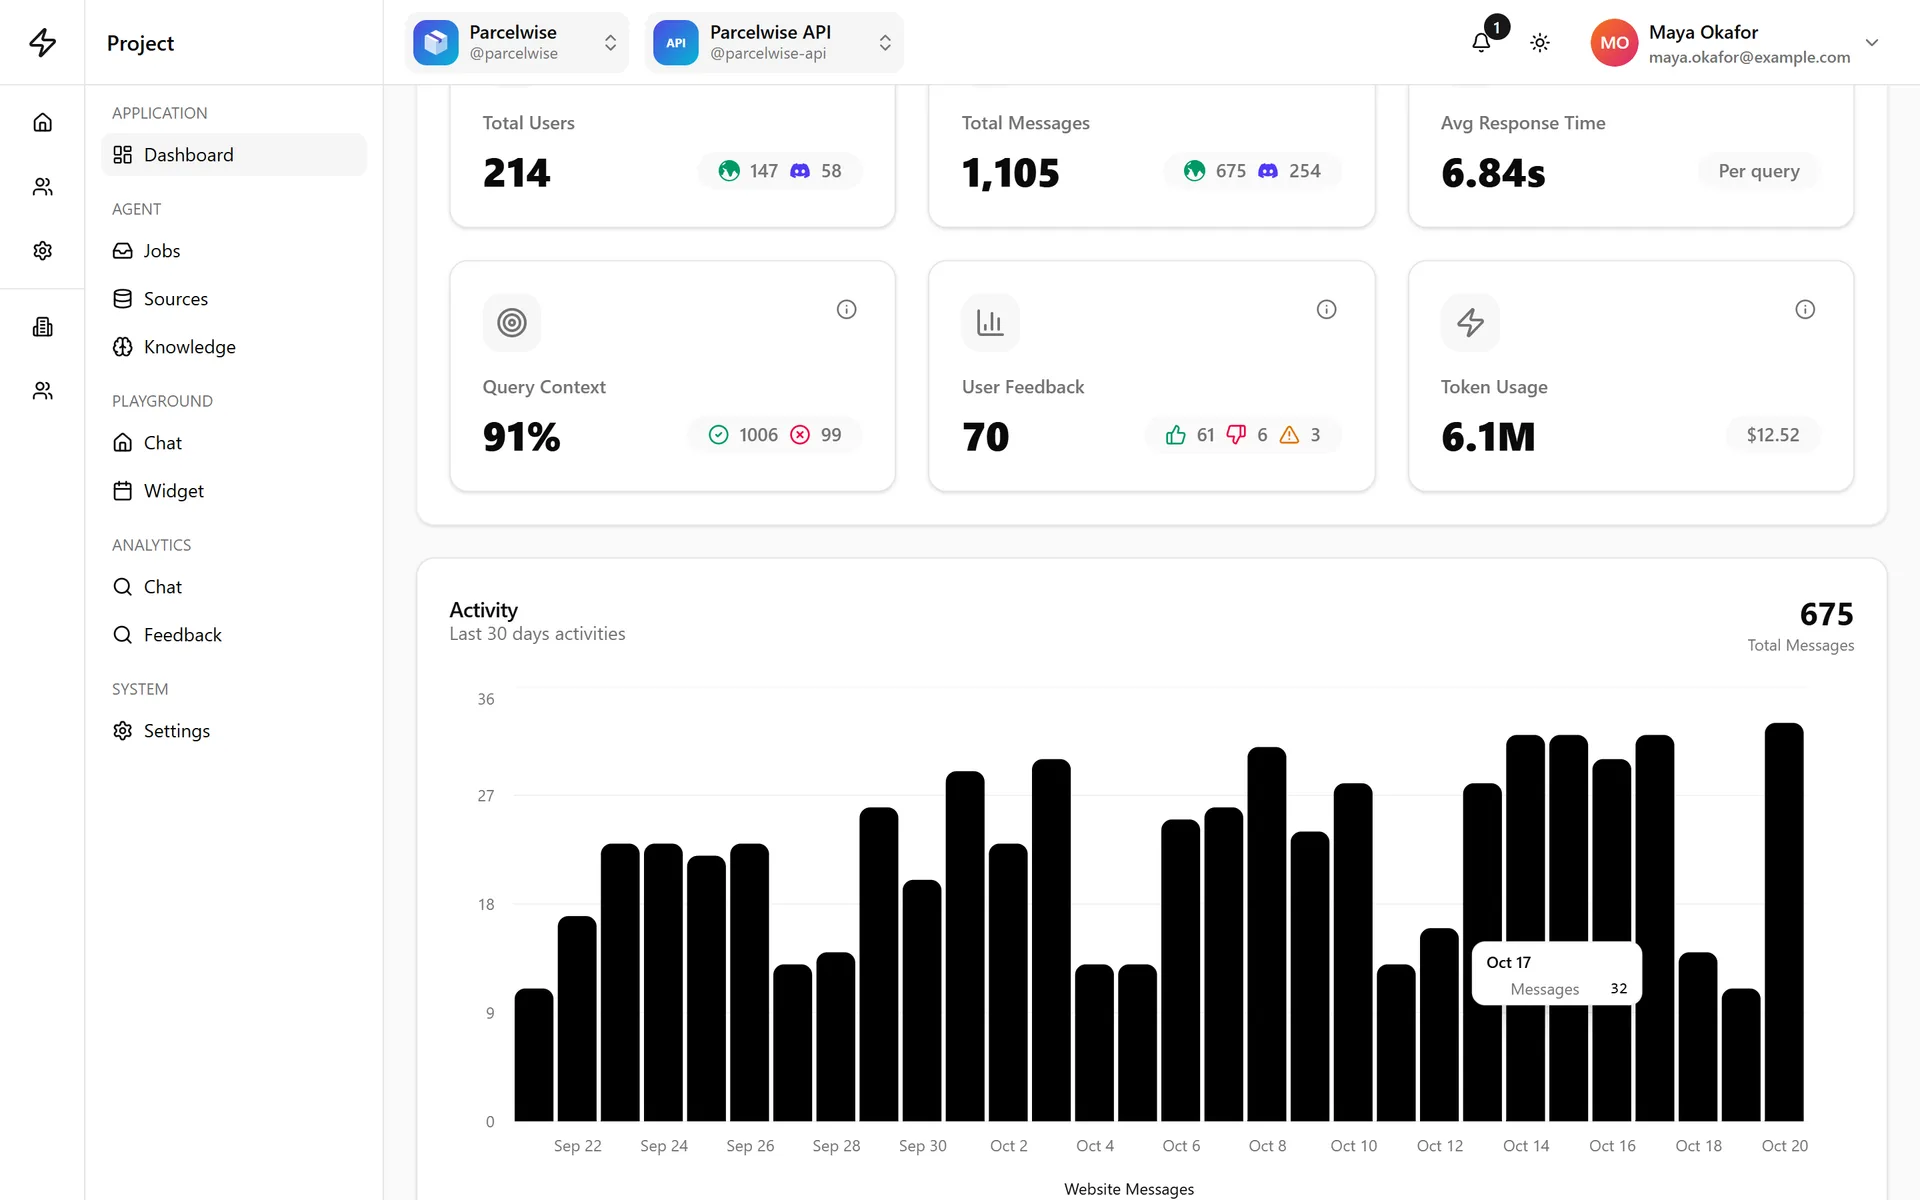The height and width of the screenshot is (1200, 1920).
Task: Show info for the Token Usage card
Action: (1805, 309)
